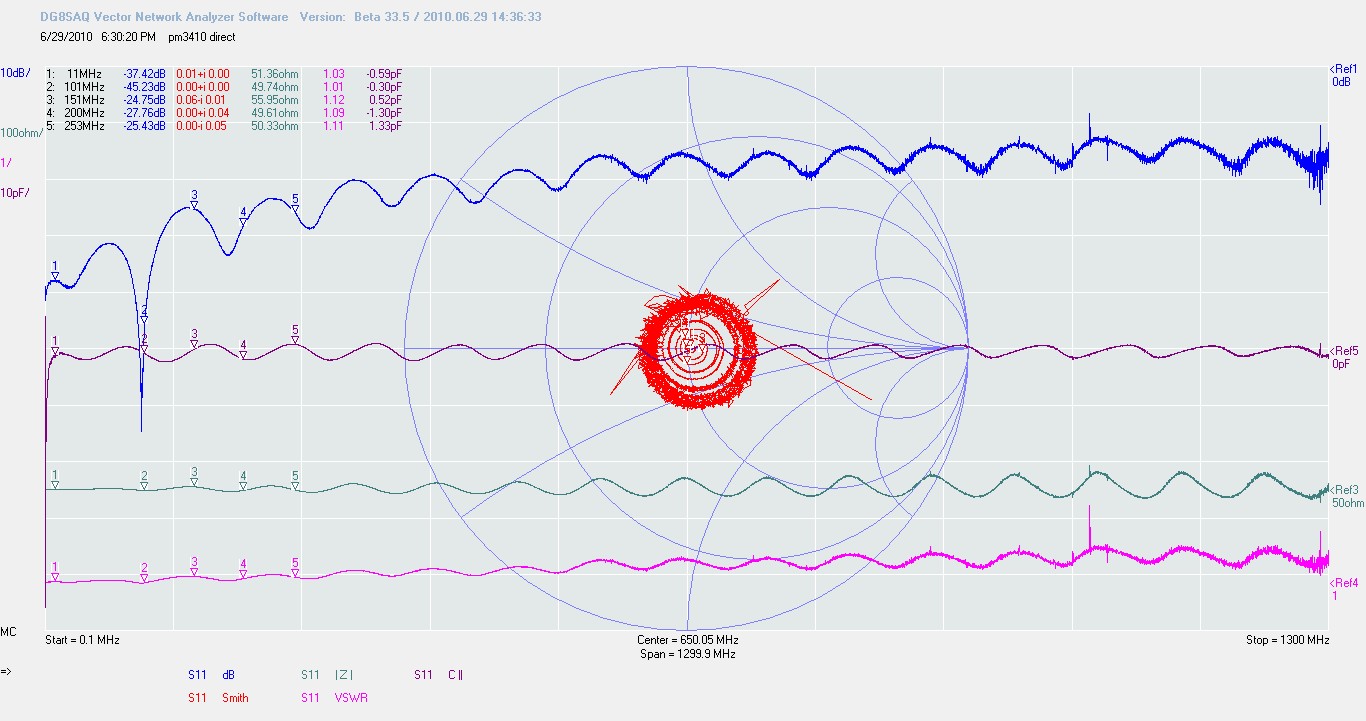Viewport: 1366px width, 721px height.
Task: Click the Ref3 50ohm reference level indicator
Action: click(1347, 496)
